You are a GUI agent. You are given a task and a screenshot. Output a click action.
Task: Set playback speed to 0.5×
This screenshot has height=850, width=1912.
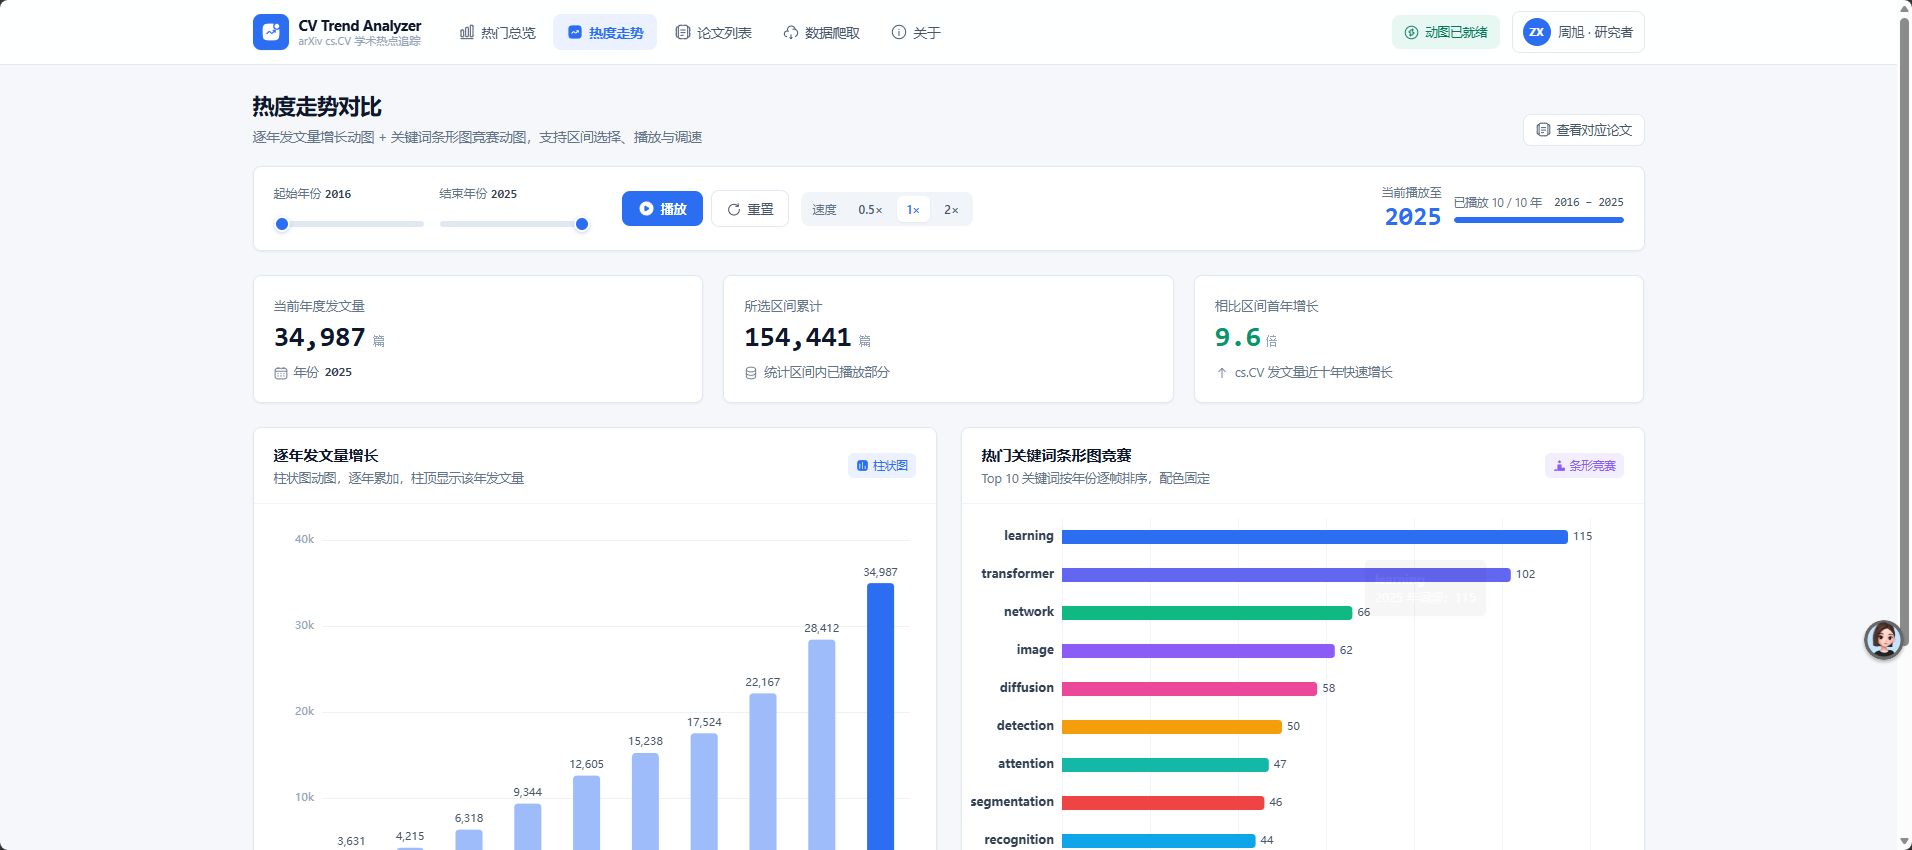point(870,210)
